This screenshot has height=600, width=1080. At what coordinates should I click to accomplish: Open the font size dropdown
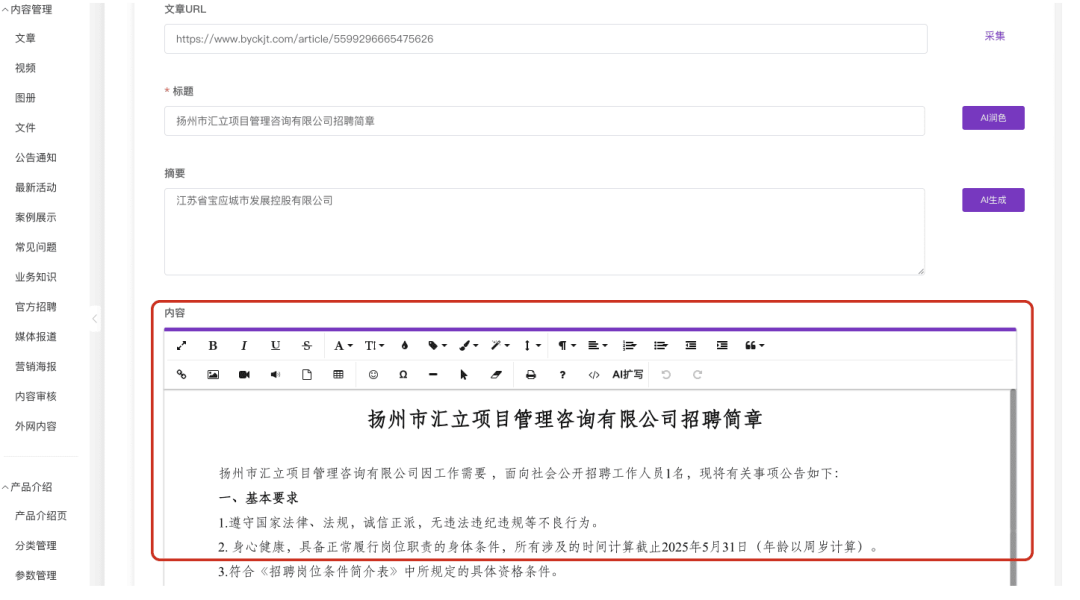(x=374, y=346)
